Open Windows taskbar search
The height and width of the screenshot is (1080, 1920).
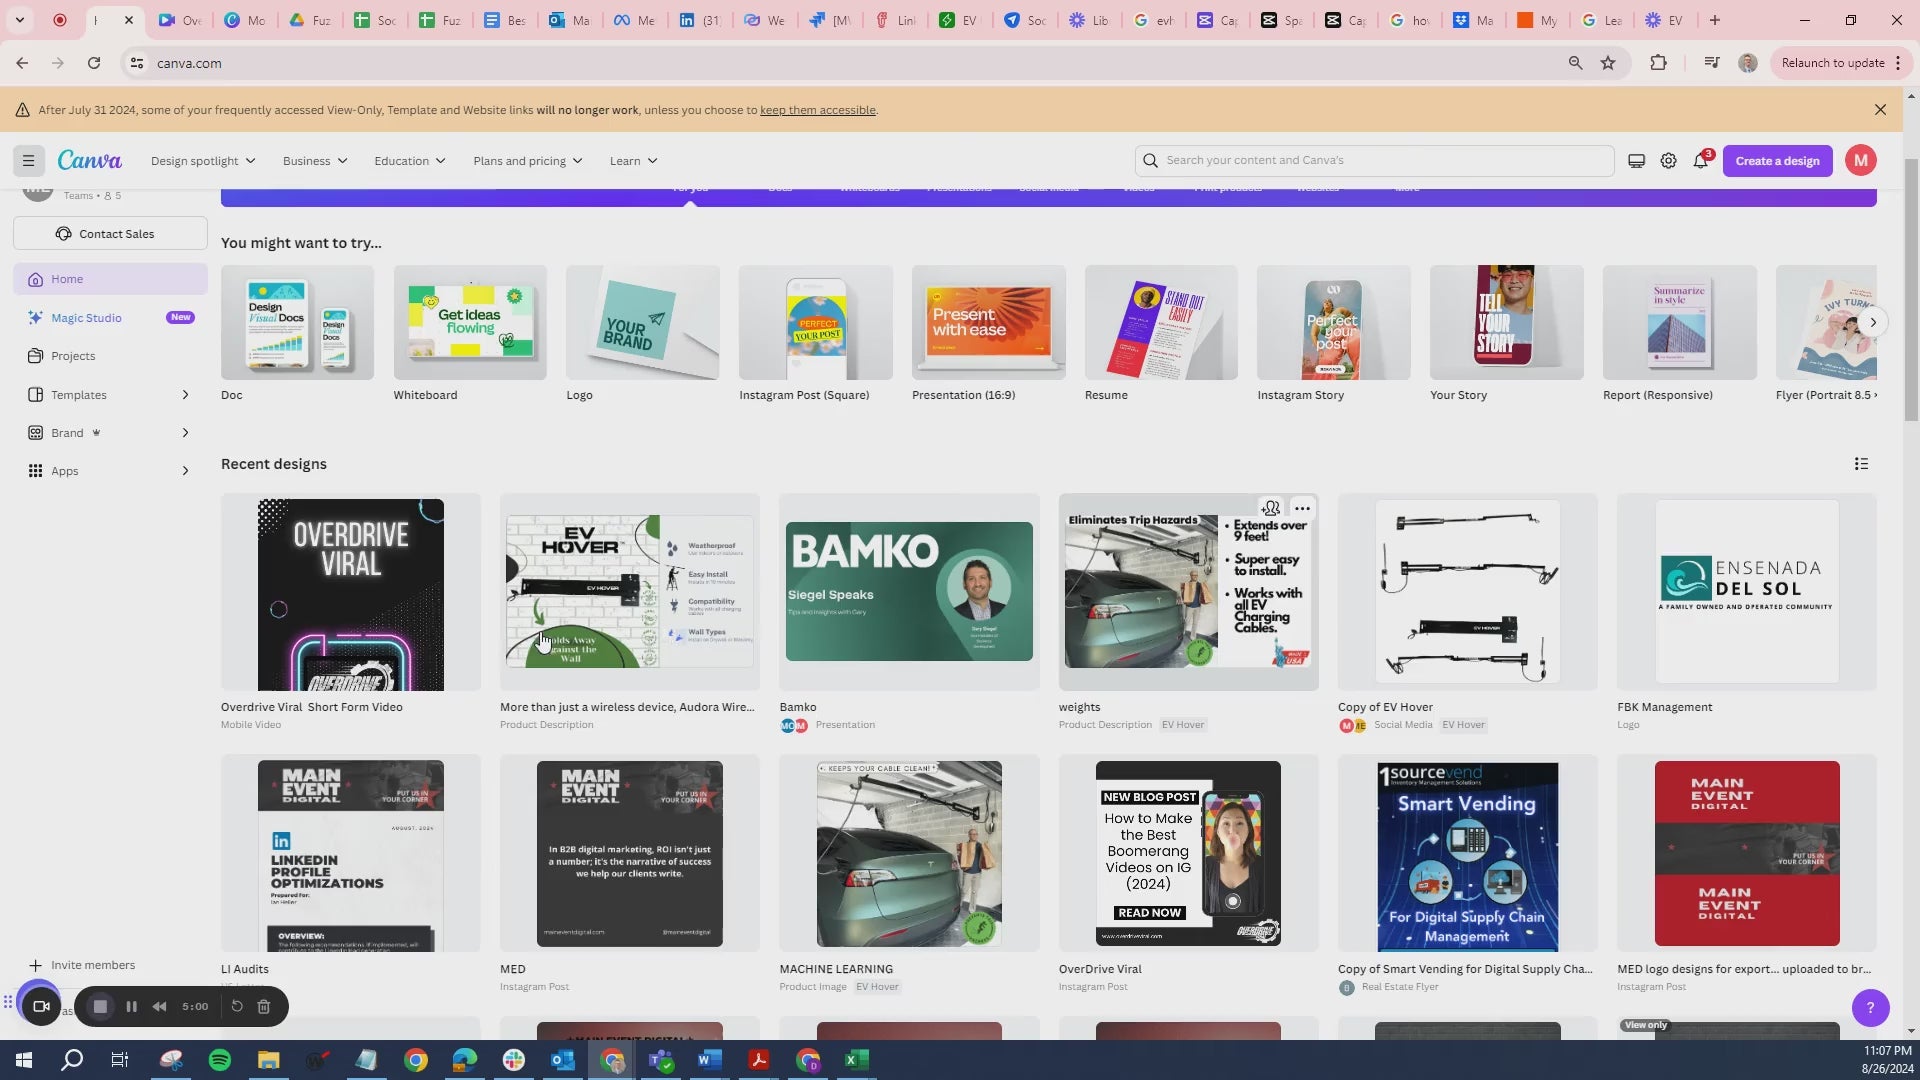point(72,1060)
